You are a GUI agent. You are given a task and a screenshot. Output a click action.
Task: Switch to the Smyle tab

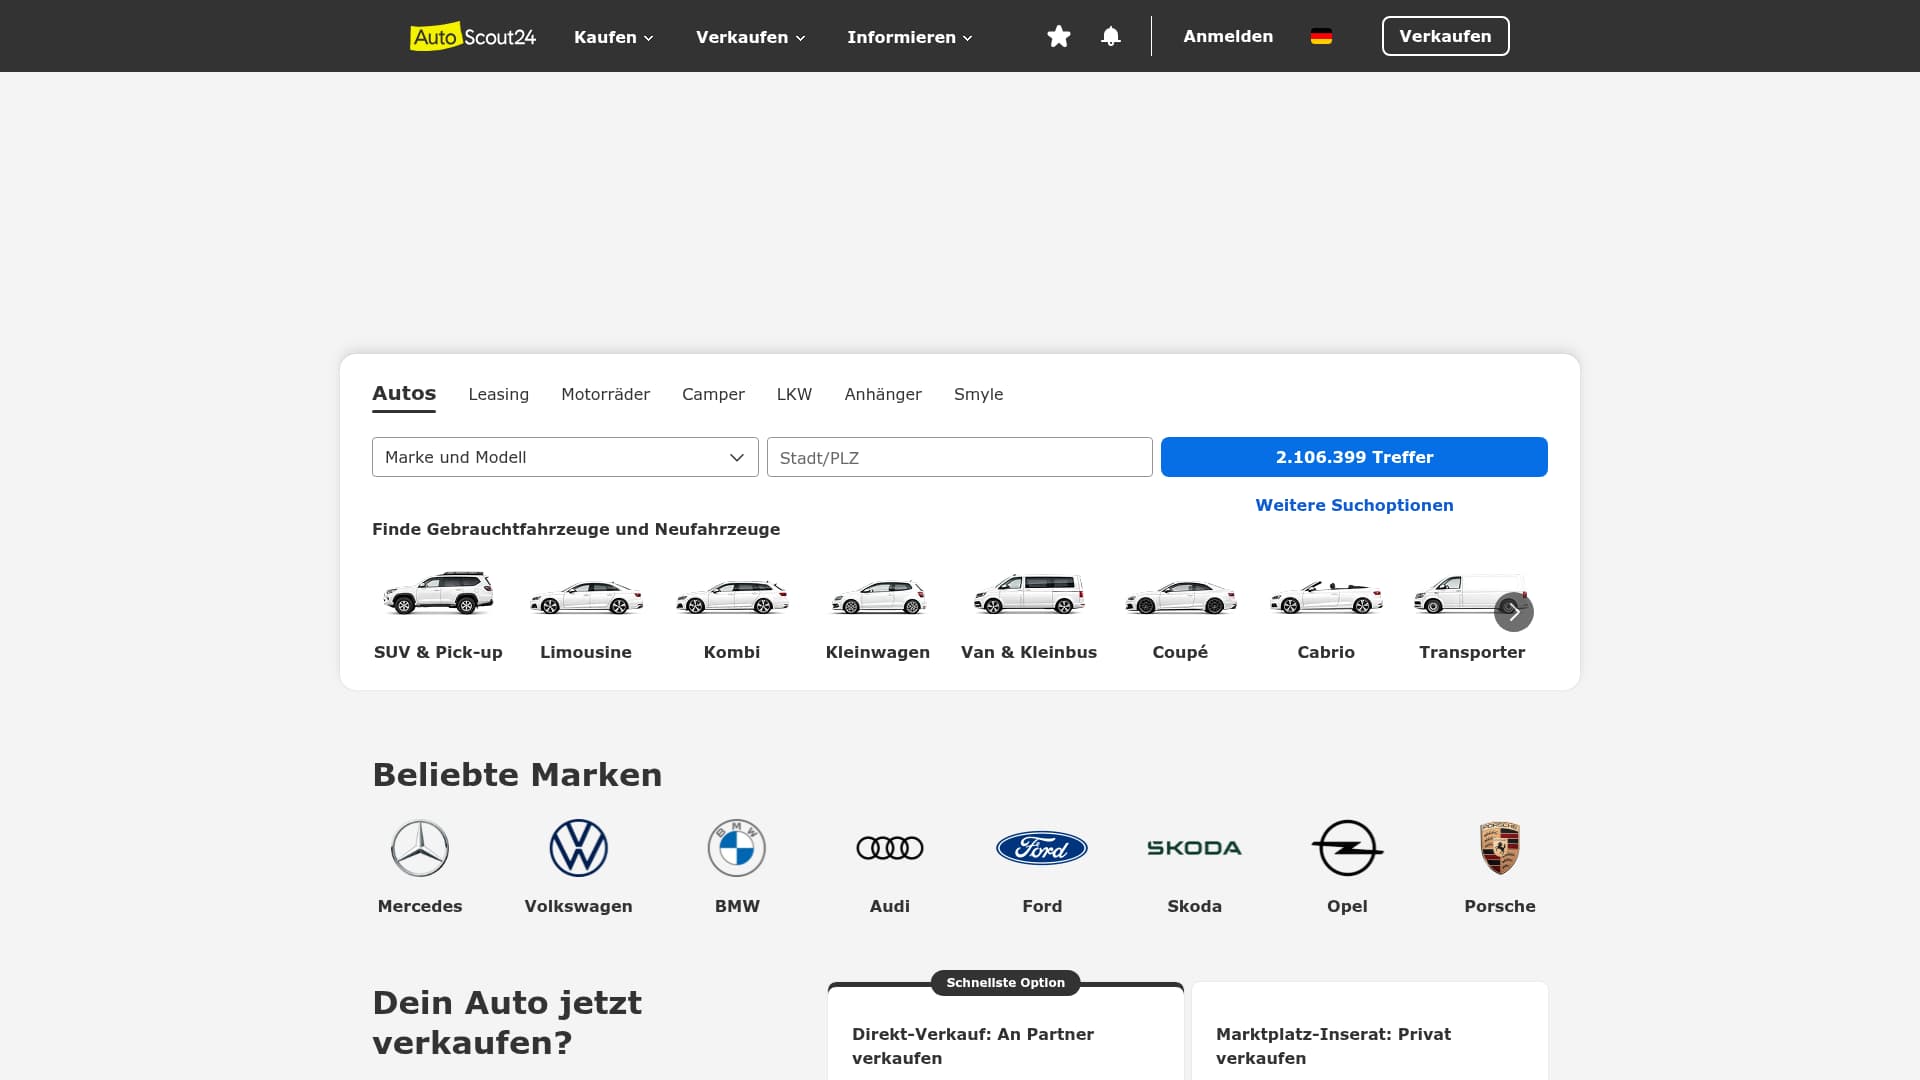(x=978, y=394)
